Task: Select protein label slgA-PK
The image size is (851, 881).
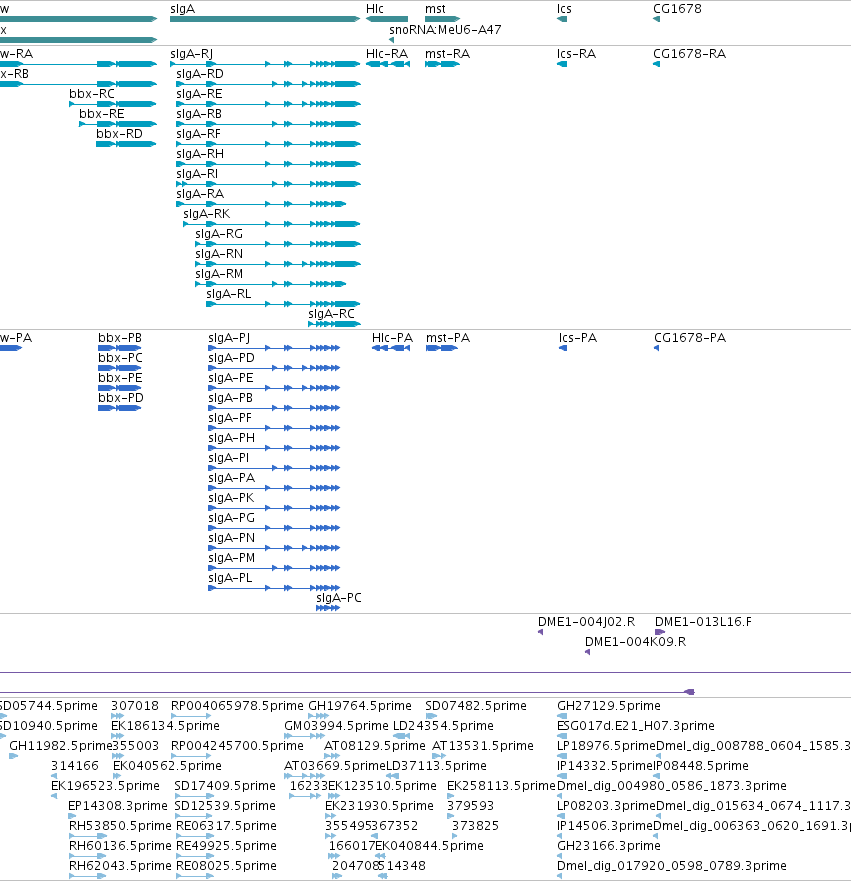Action: tap(231, 498)
